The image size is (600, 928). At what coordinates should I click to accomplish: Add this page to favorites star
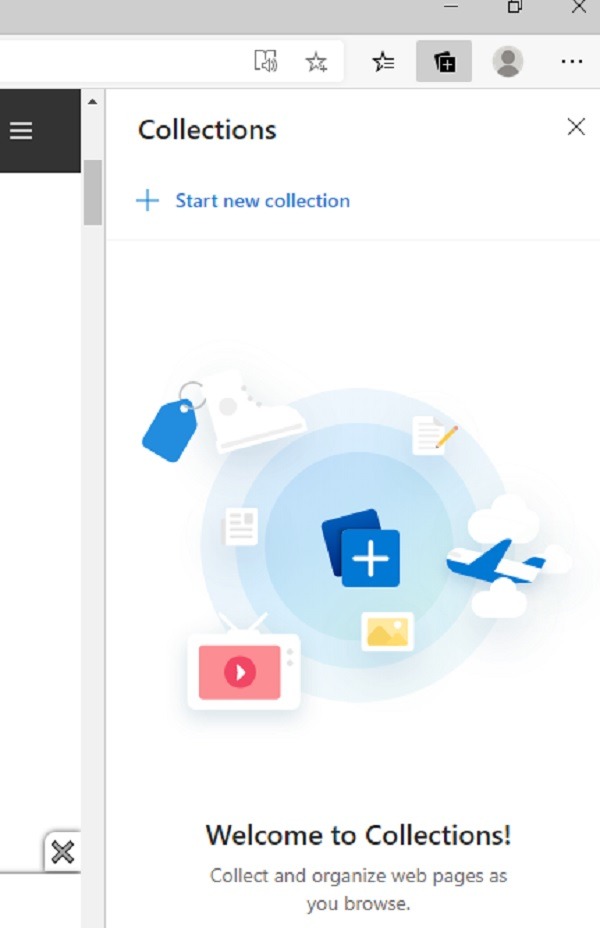(x=316, y=62)
